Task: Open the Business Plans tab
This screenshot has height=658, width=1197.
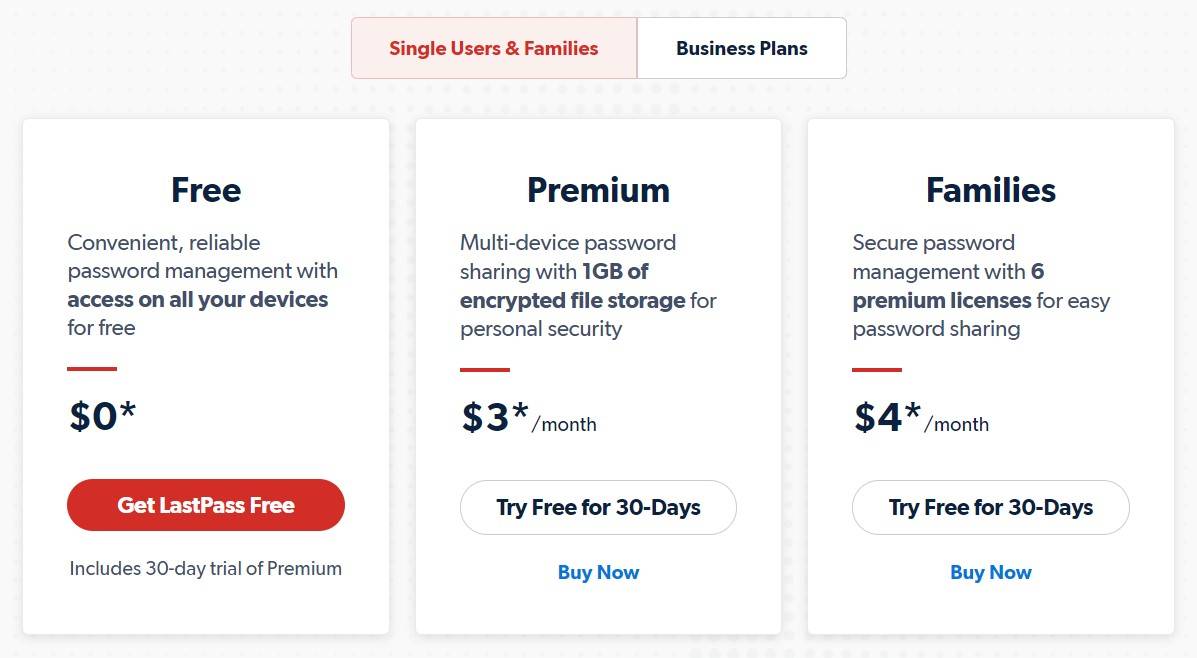Action: [x=741, y=48]
